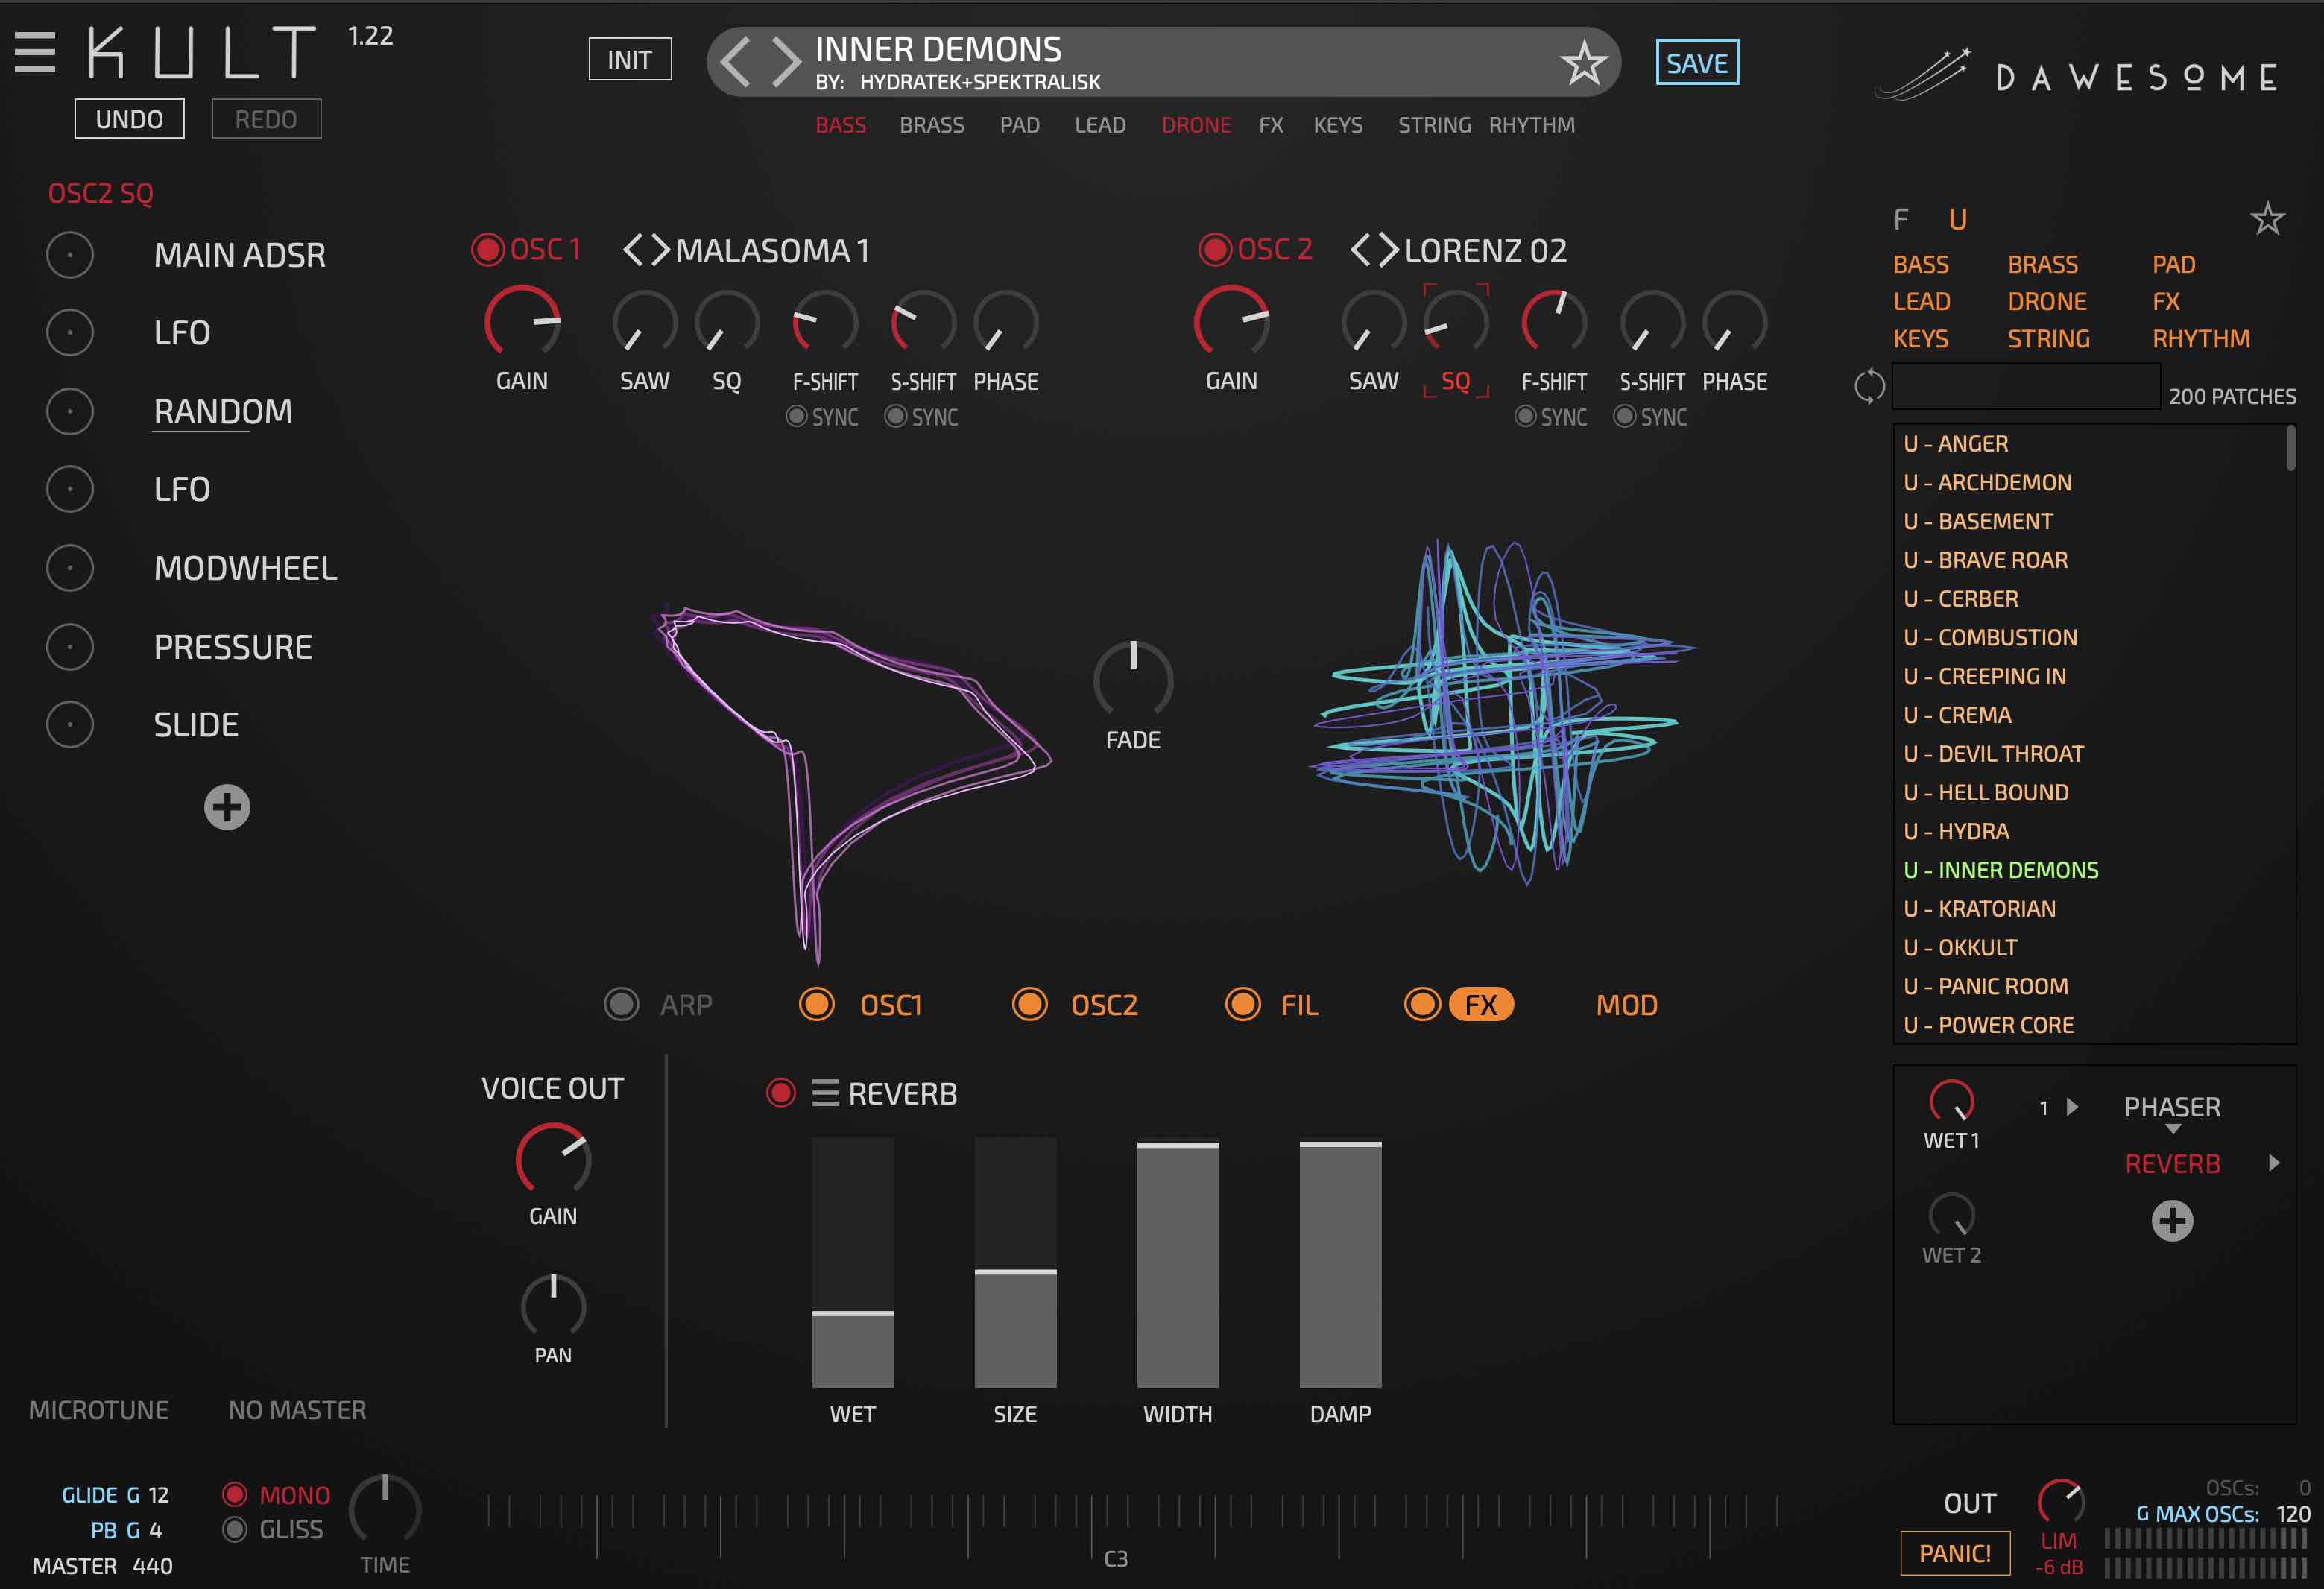Click the Wet 1 knob

[1951, 1101]
